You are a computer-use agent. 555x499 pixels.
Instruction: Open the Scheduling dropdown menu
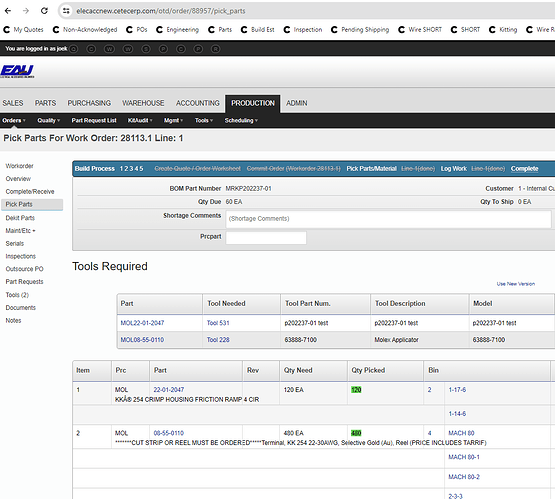tap(241, 120)
